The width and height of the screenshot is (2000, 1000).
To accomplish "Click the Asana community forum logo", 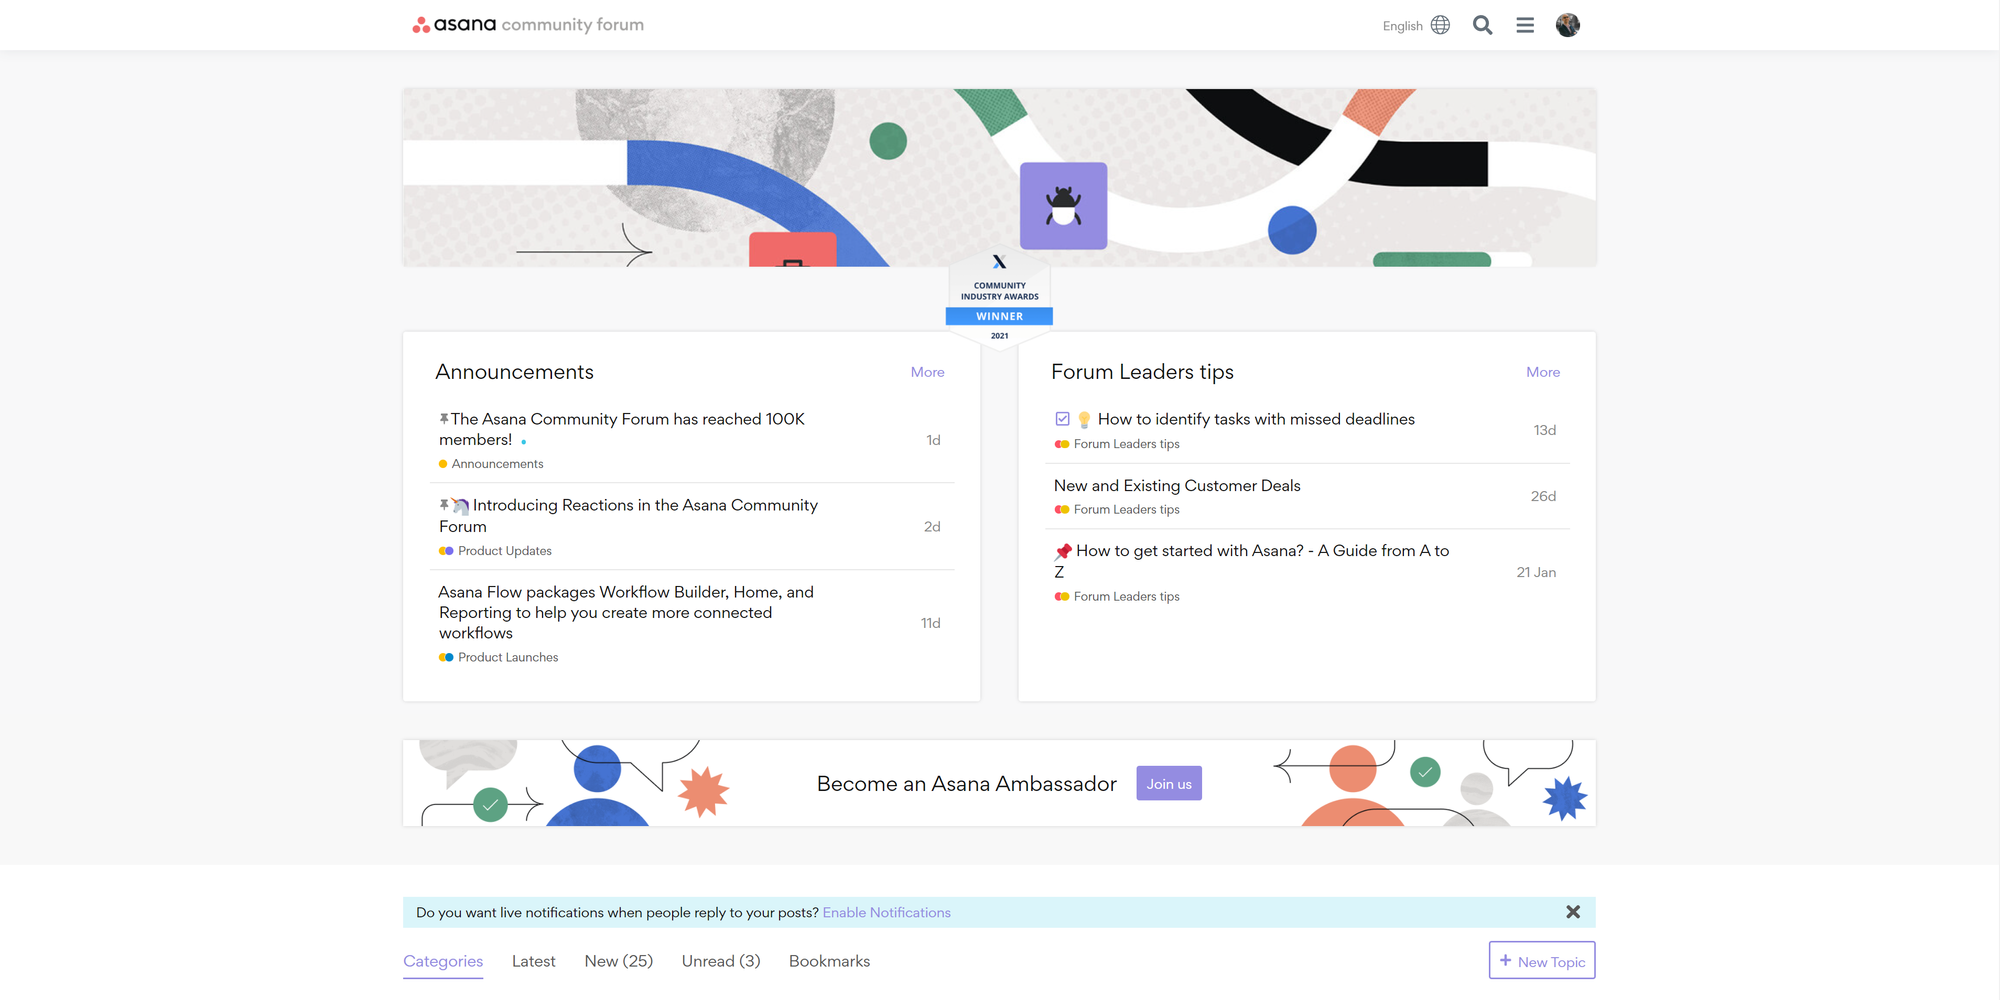I will [528, 25].
